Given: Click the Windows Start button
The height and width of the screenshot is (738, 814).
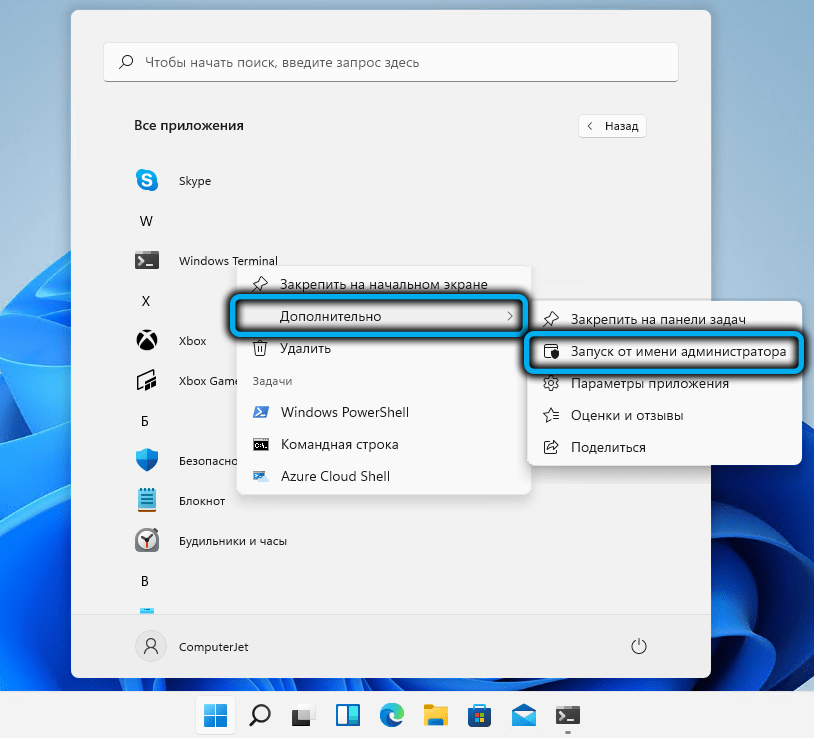Looking at the screenshot, I should pos(215,715).
